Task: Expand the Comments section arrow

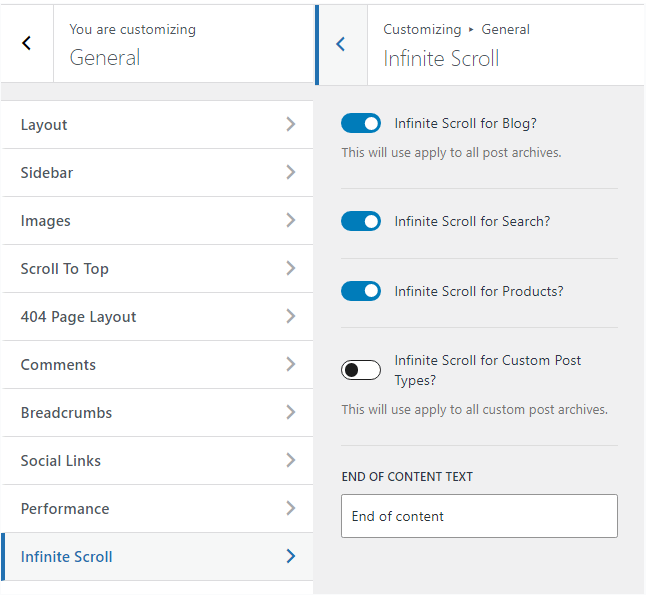Action: pyautogui.click(x=290, y=365)
